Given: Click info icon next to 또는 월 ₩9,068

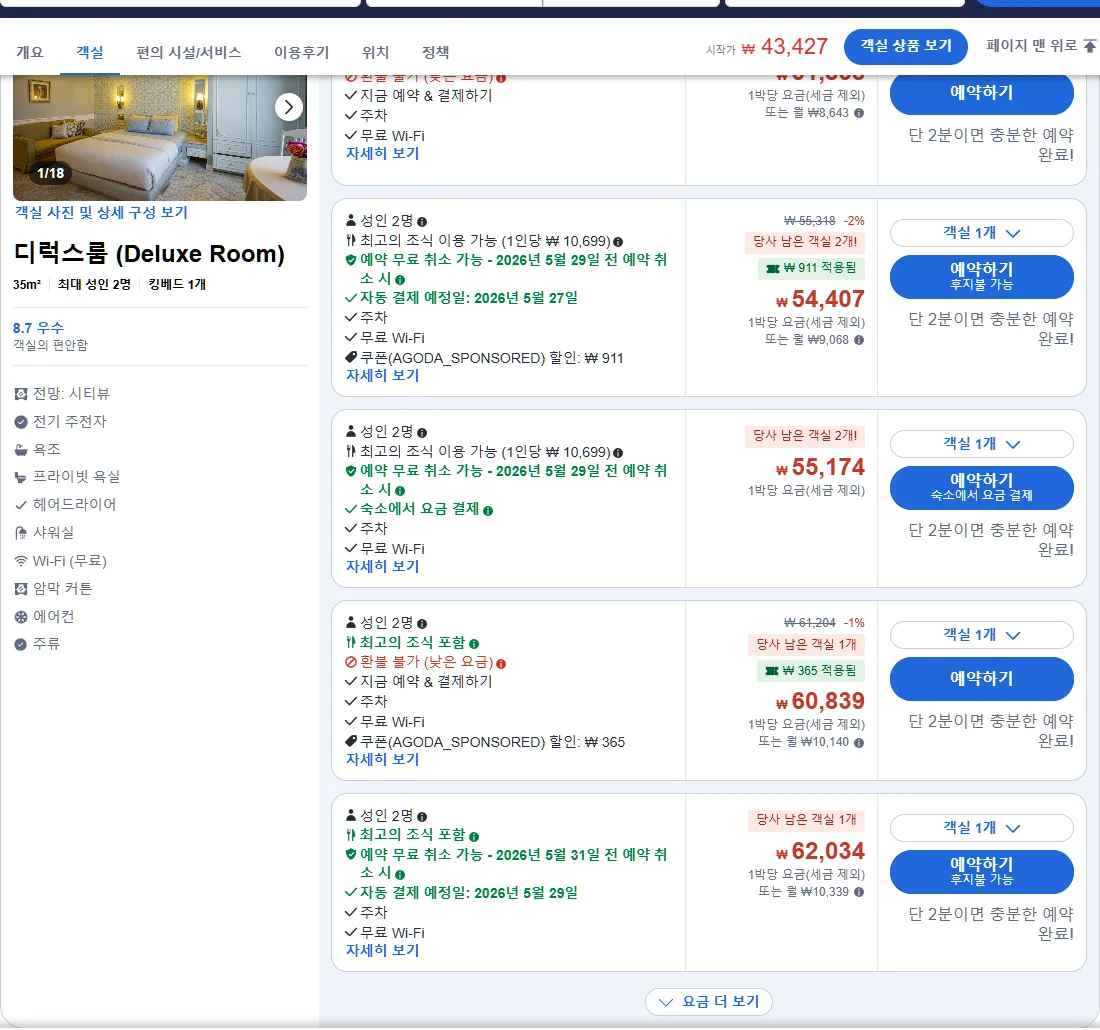Looking at the screenshot, I should click(859, 340).
